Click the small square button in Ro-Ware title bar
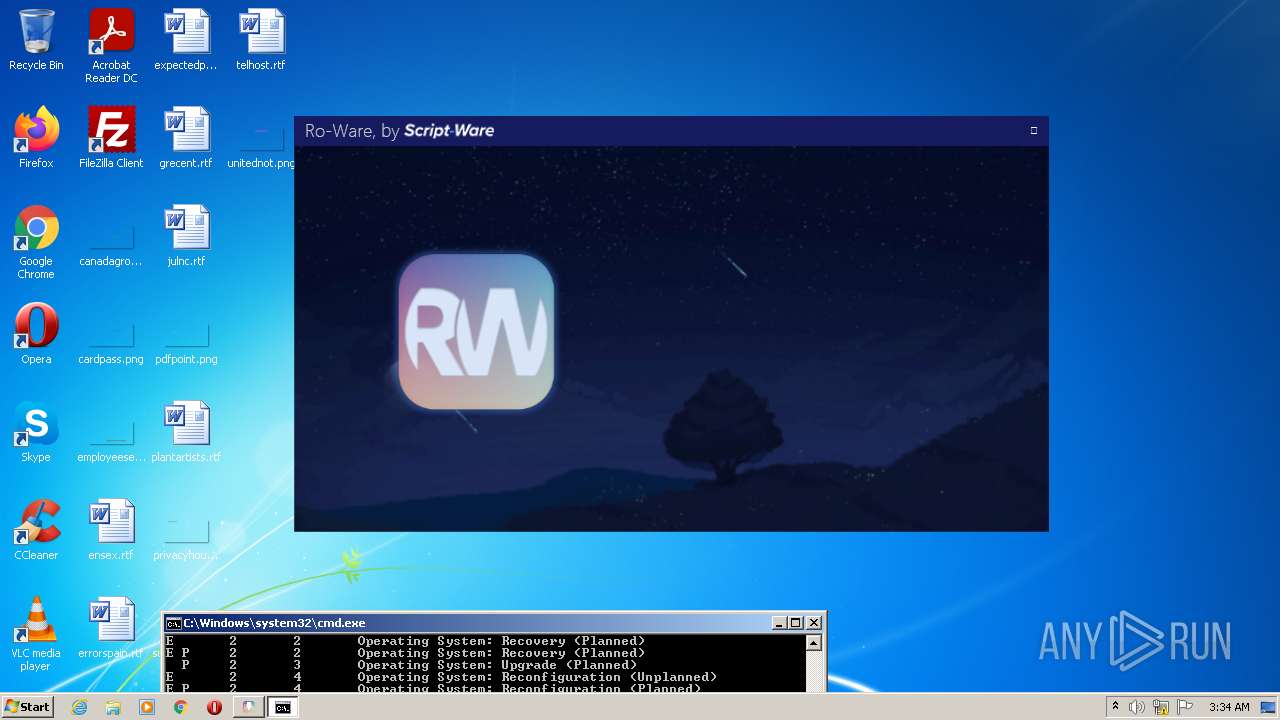1280x720 pixels. [x=1034, y=130]
